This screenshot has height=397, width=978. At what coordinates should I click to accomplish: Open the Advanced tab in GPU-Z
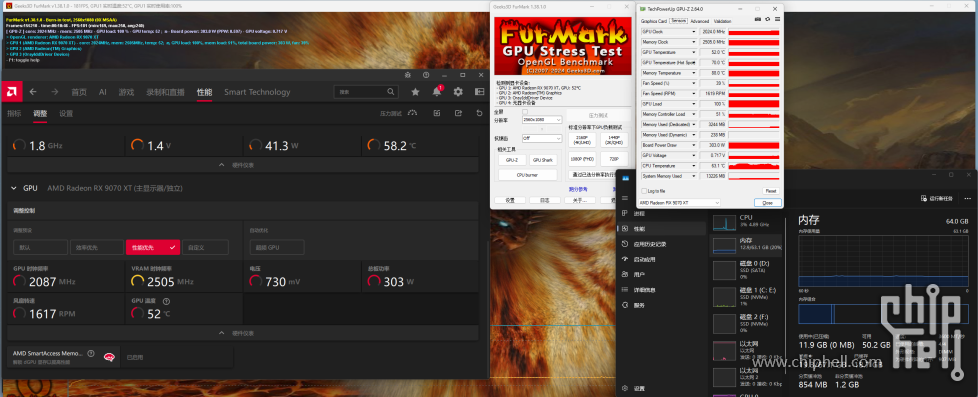point(699,21)
